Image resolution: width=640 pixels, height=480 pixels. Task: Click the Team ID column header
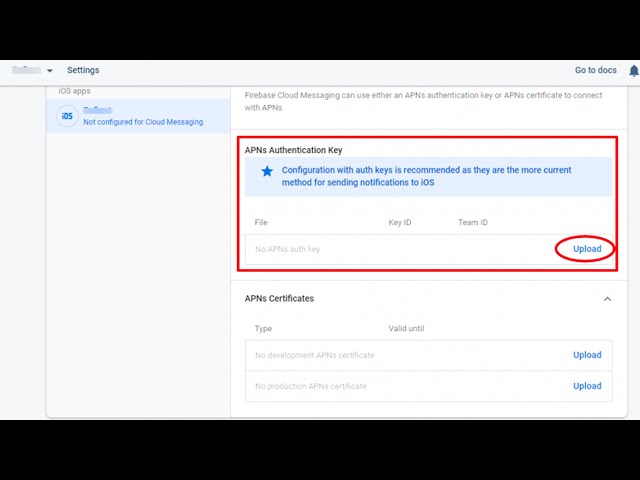coord(473,222)
